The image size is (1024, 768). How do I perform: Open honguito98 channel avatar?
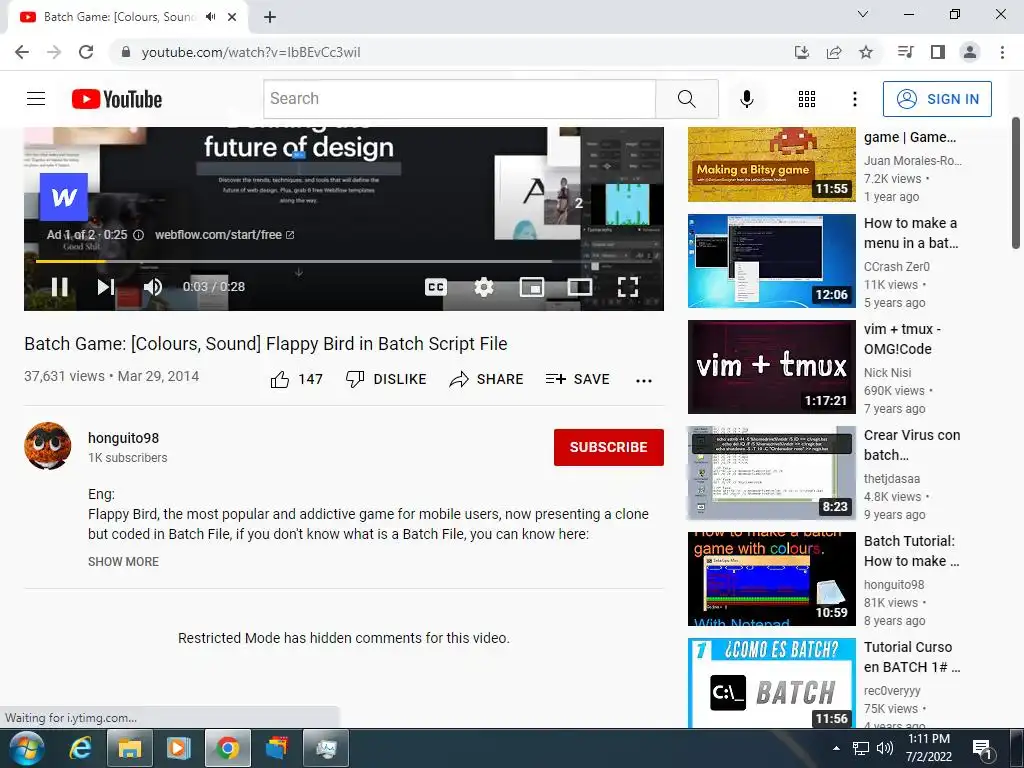(x=48, y=446)
